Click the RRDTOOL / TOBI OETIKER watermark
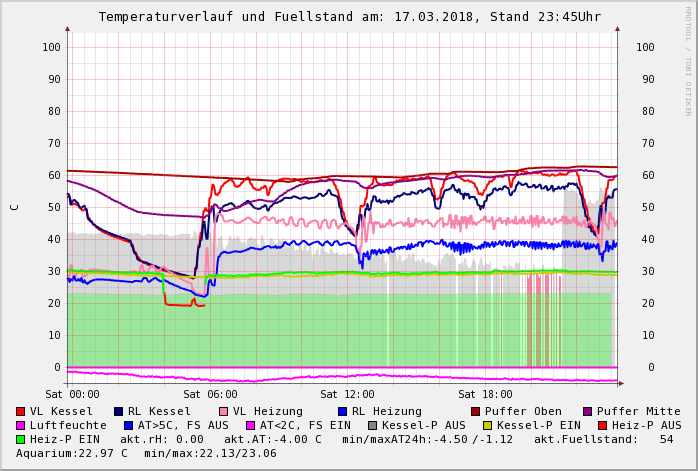698x471 pixels. [x=688, y=60]
